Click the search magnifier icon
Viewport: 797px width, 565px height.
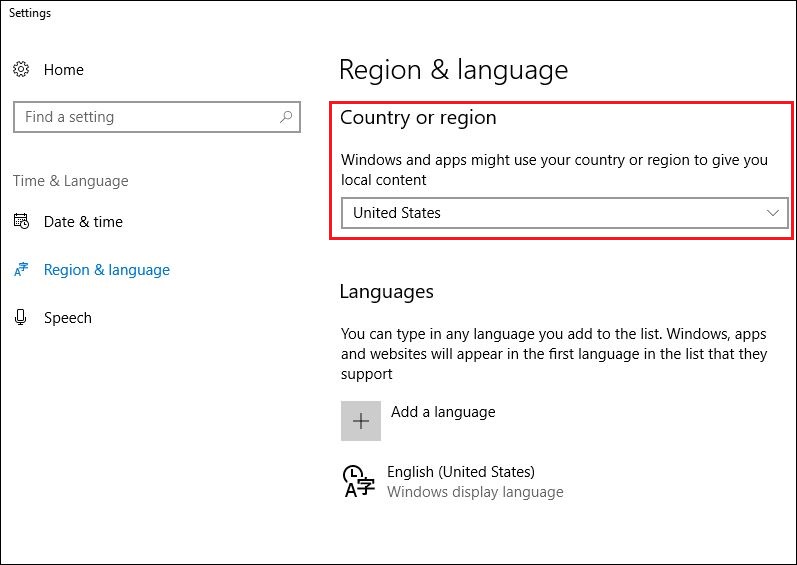point(286,117)
